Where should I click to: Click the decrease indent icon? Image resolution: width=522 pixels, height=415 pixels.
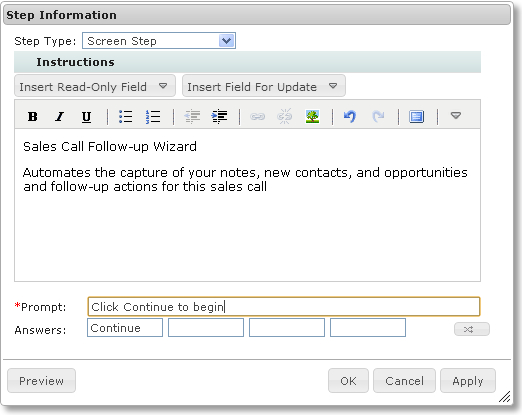click(x=192, y=117)
